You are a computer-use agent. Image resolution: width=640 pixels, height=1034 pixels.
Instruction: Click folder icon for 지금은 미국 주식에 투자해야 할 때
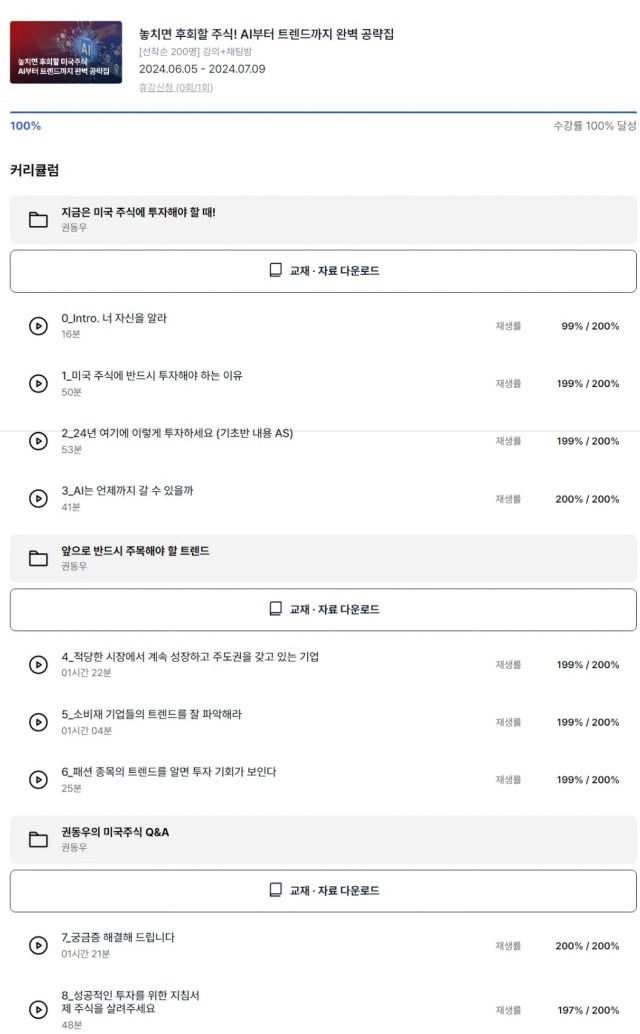38,220
